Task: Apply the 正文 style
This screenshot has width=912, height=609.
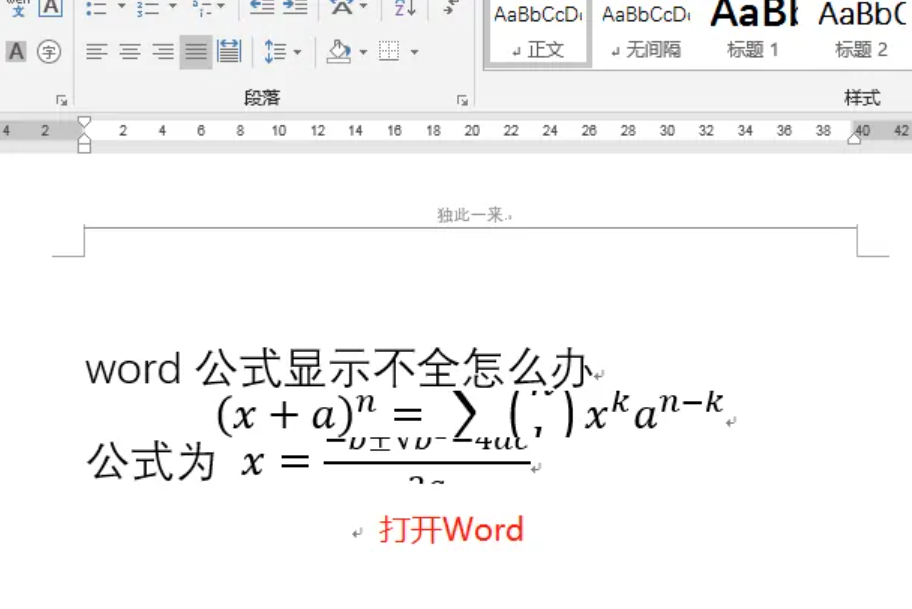Action: point(538,32)
